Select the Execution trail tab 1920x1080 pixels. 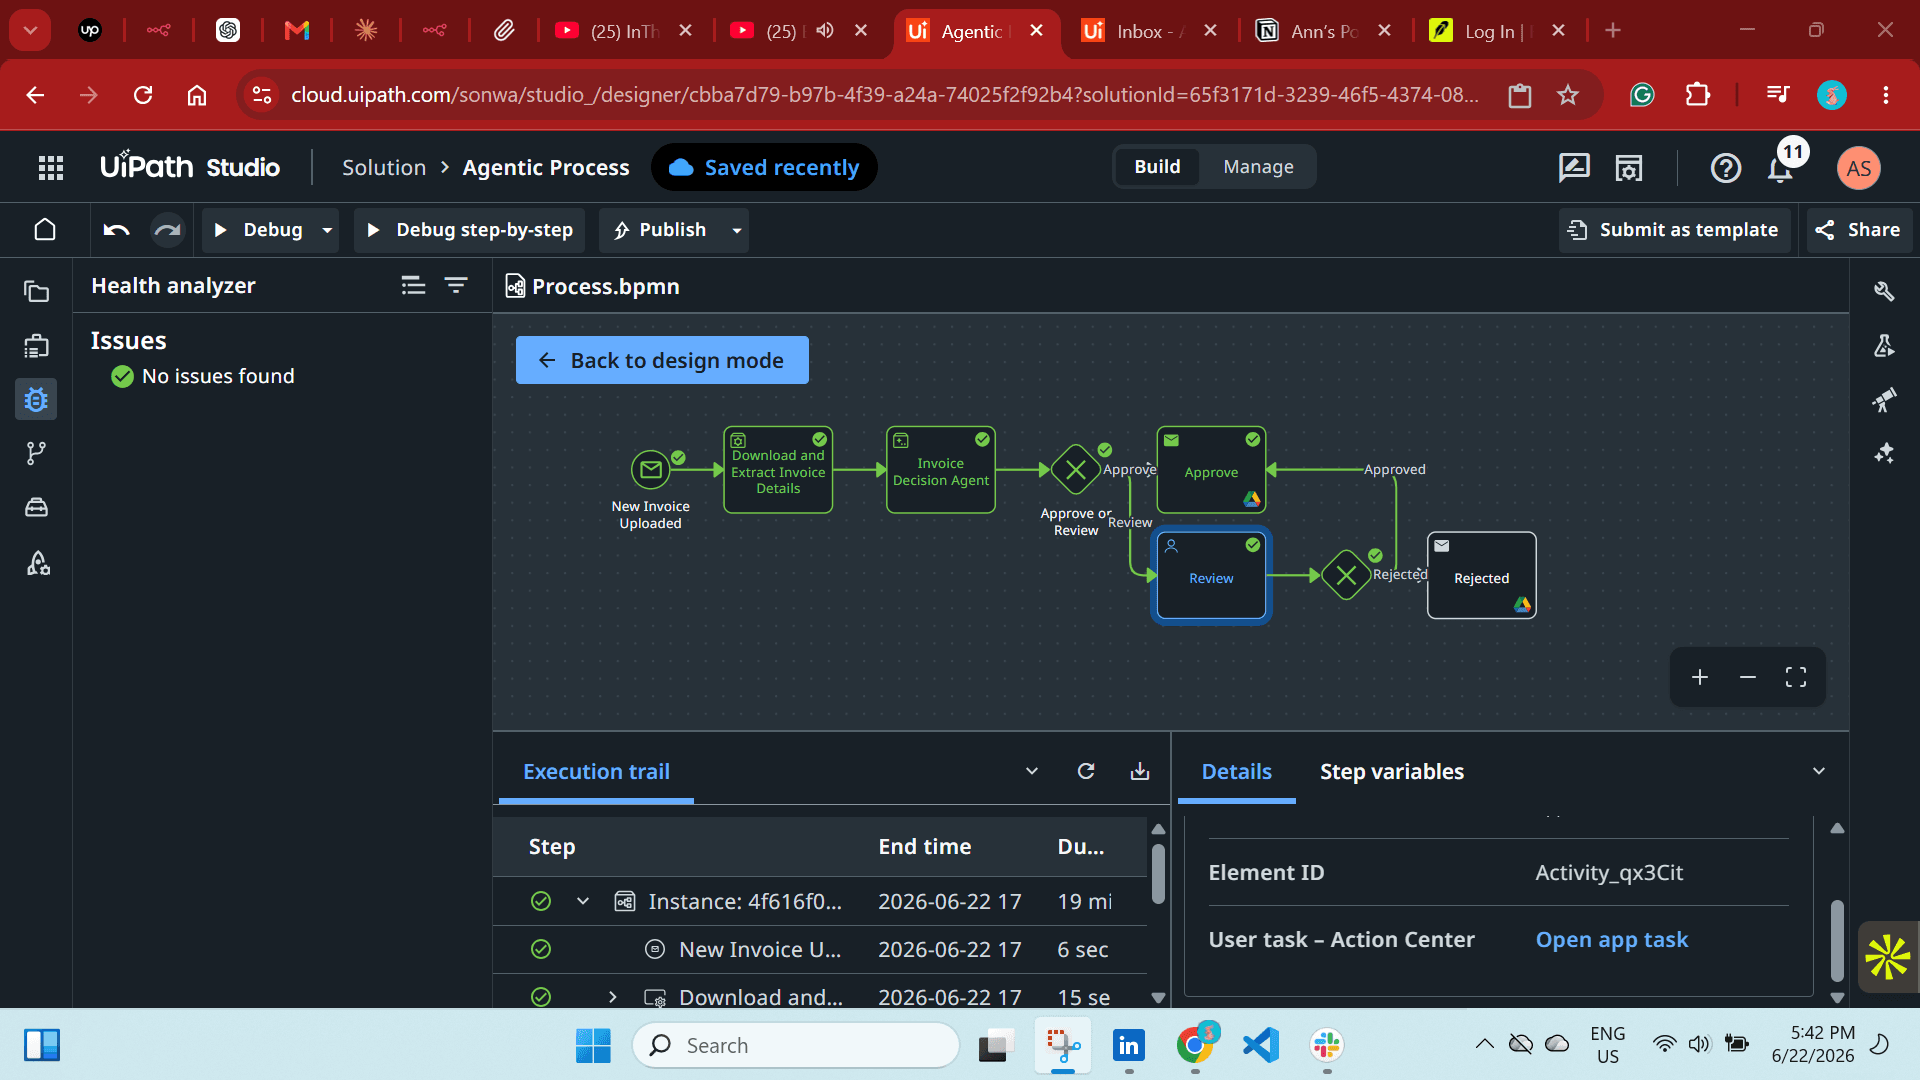pyautogui.click(x=596, y=771)
